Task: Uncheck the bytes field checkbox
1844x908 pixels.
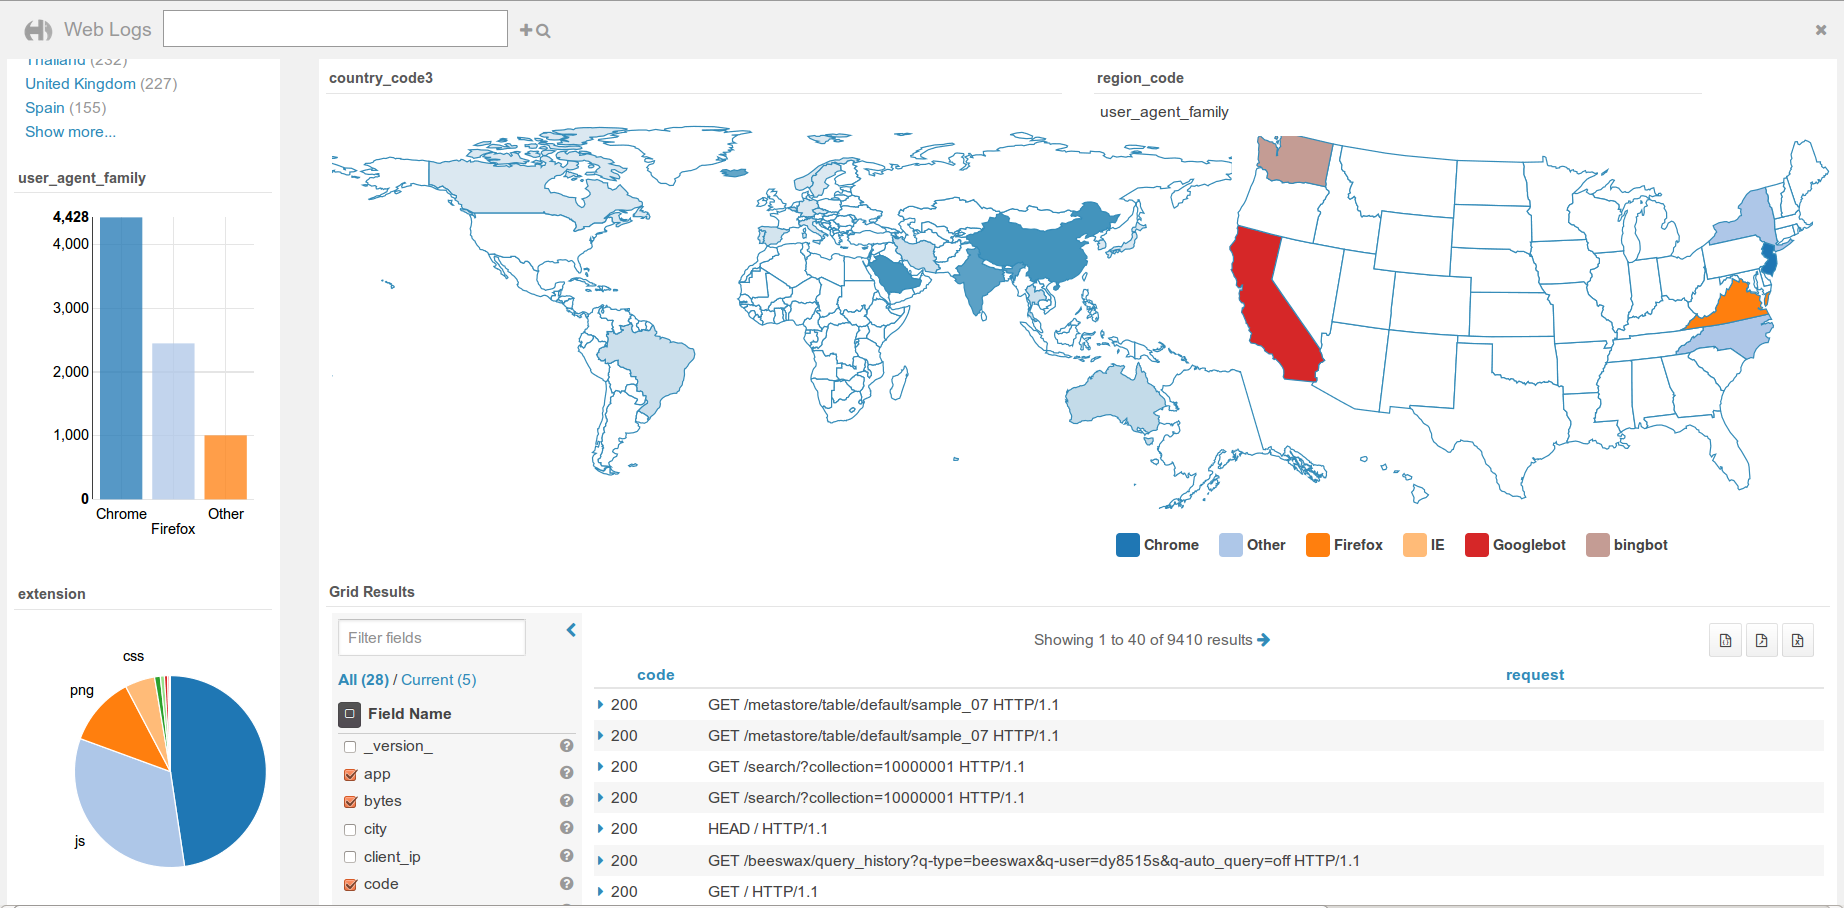Action: click(x=350, y=802)
